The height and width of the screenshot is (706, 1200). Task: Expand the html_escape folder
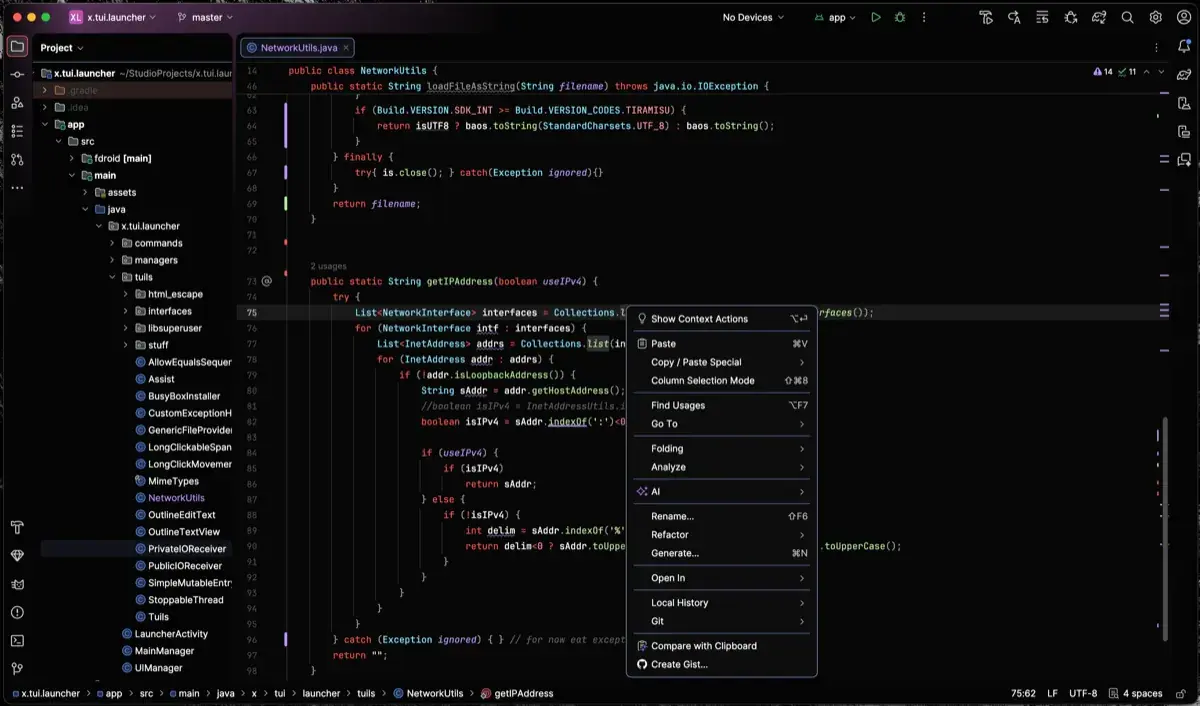click(126, 294)
